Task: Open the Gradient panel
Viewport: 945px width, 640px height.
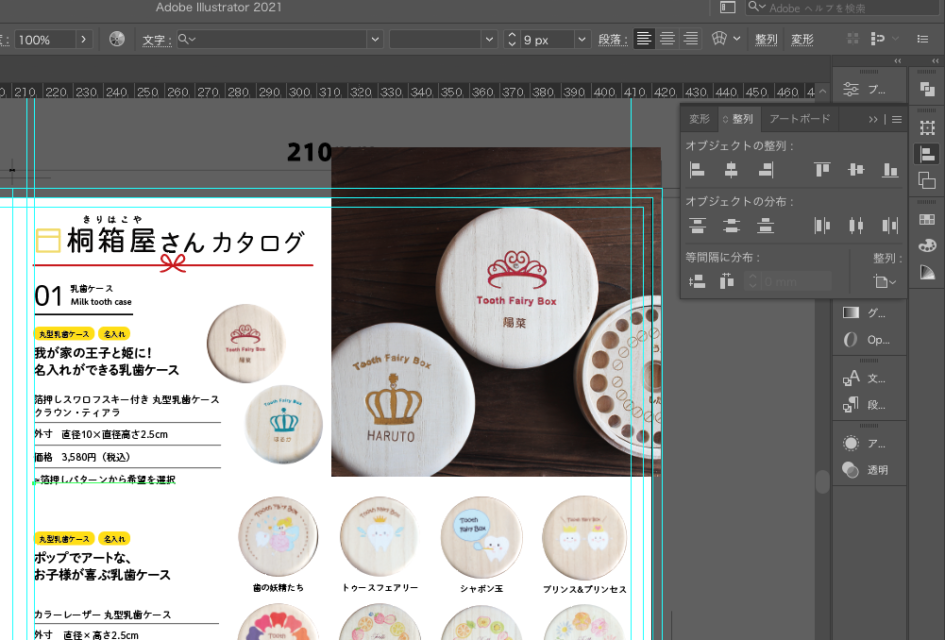Action: pos(865,313)
